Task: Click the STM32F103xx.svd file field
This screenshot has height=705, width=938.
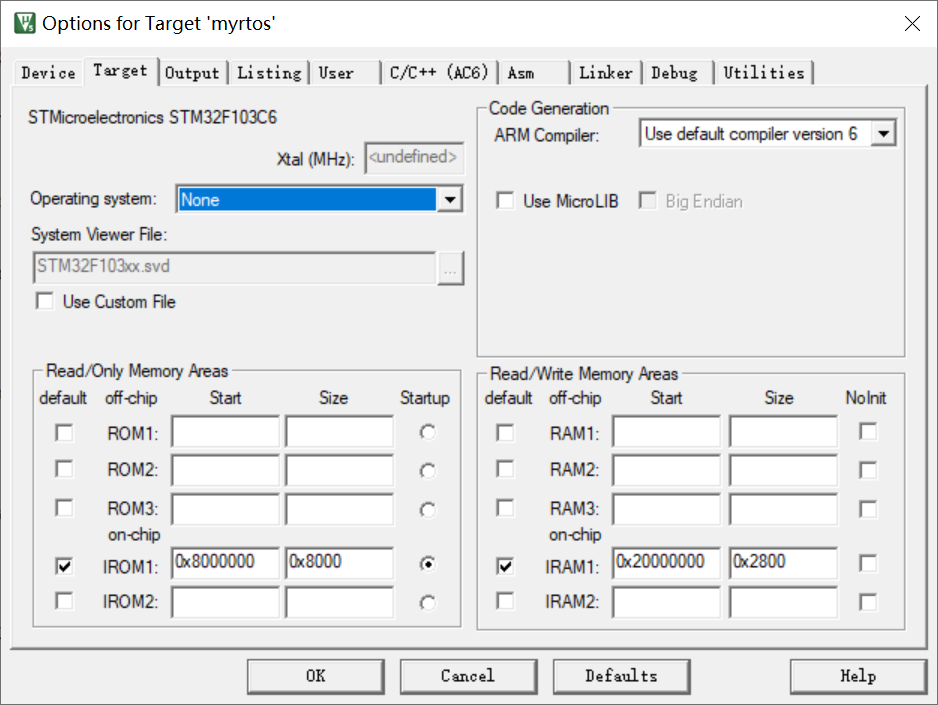Action: point(234,268)
